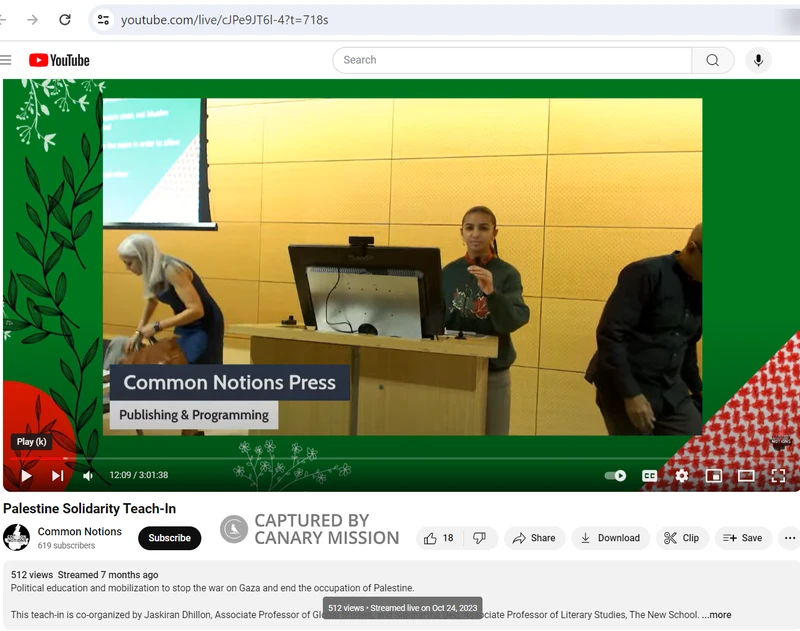Create a clip of the video

click(682, 538)
